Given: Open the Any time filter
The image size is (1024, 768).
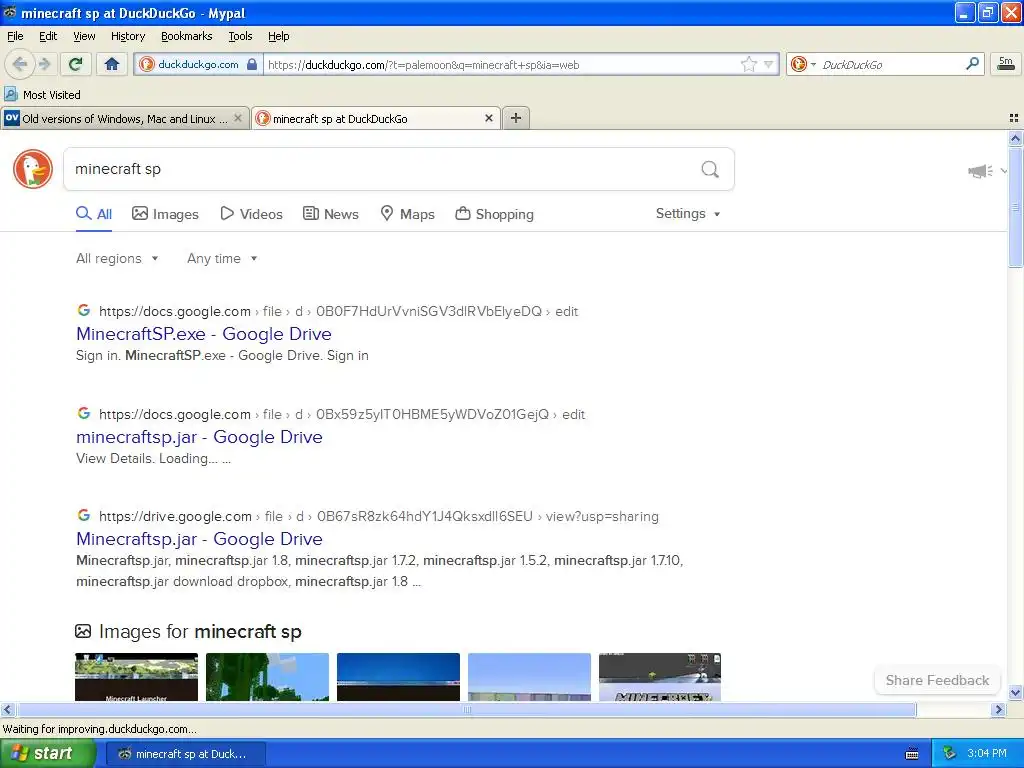Looking at the screenshot, I should point(222,258).
